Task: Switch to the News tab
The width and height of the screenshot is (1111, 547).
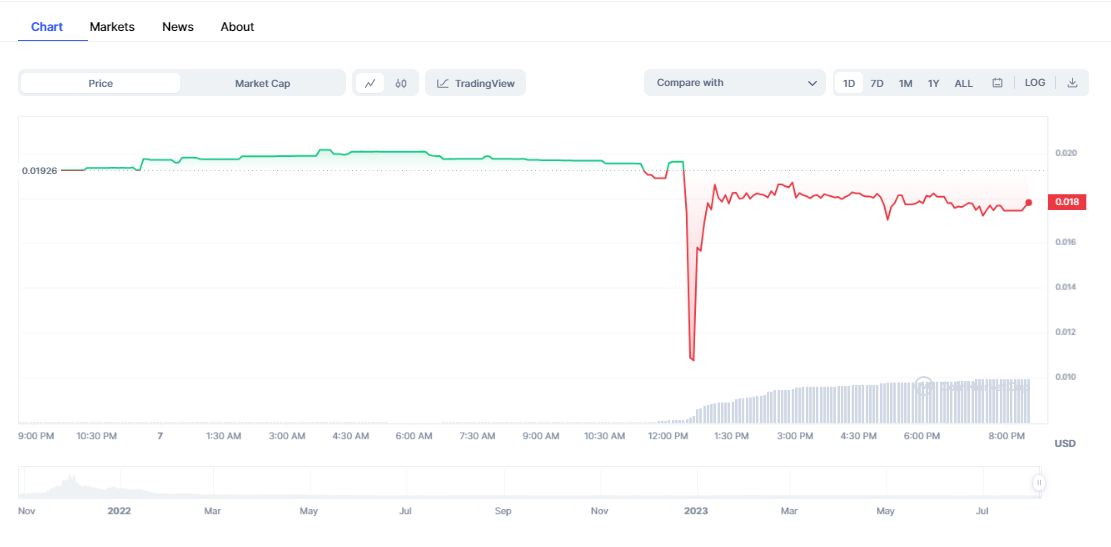Action: pyautogui.click(x=178, y=27)
